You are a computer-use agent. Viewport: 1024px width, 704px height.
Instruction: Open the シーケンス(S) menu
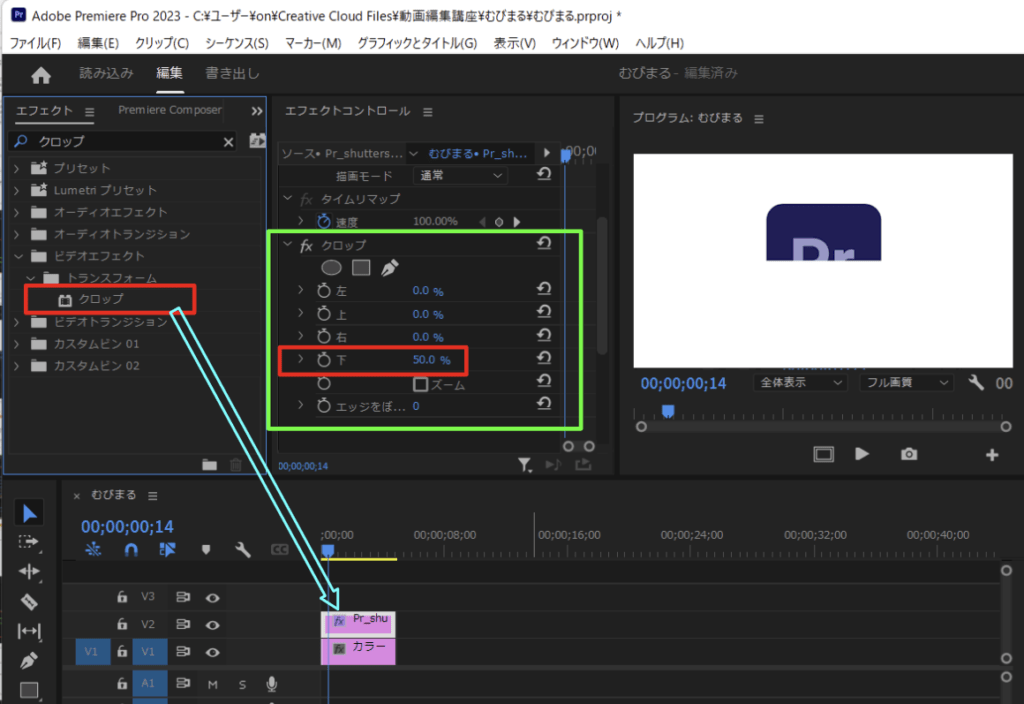236,43
